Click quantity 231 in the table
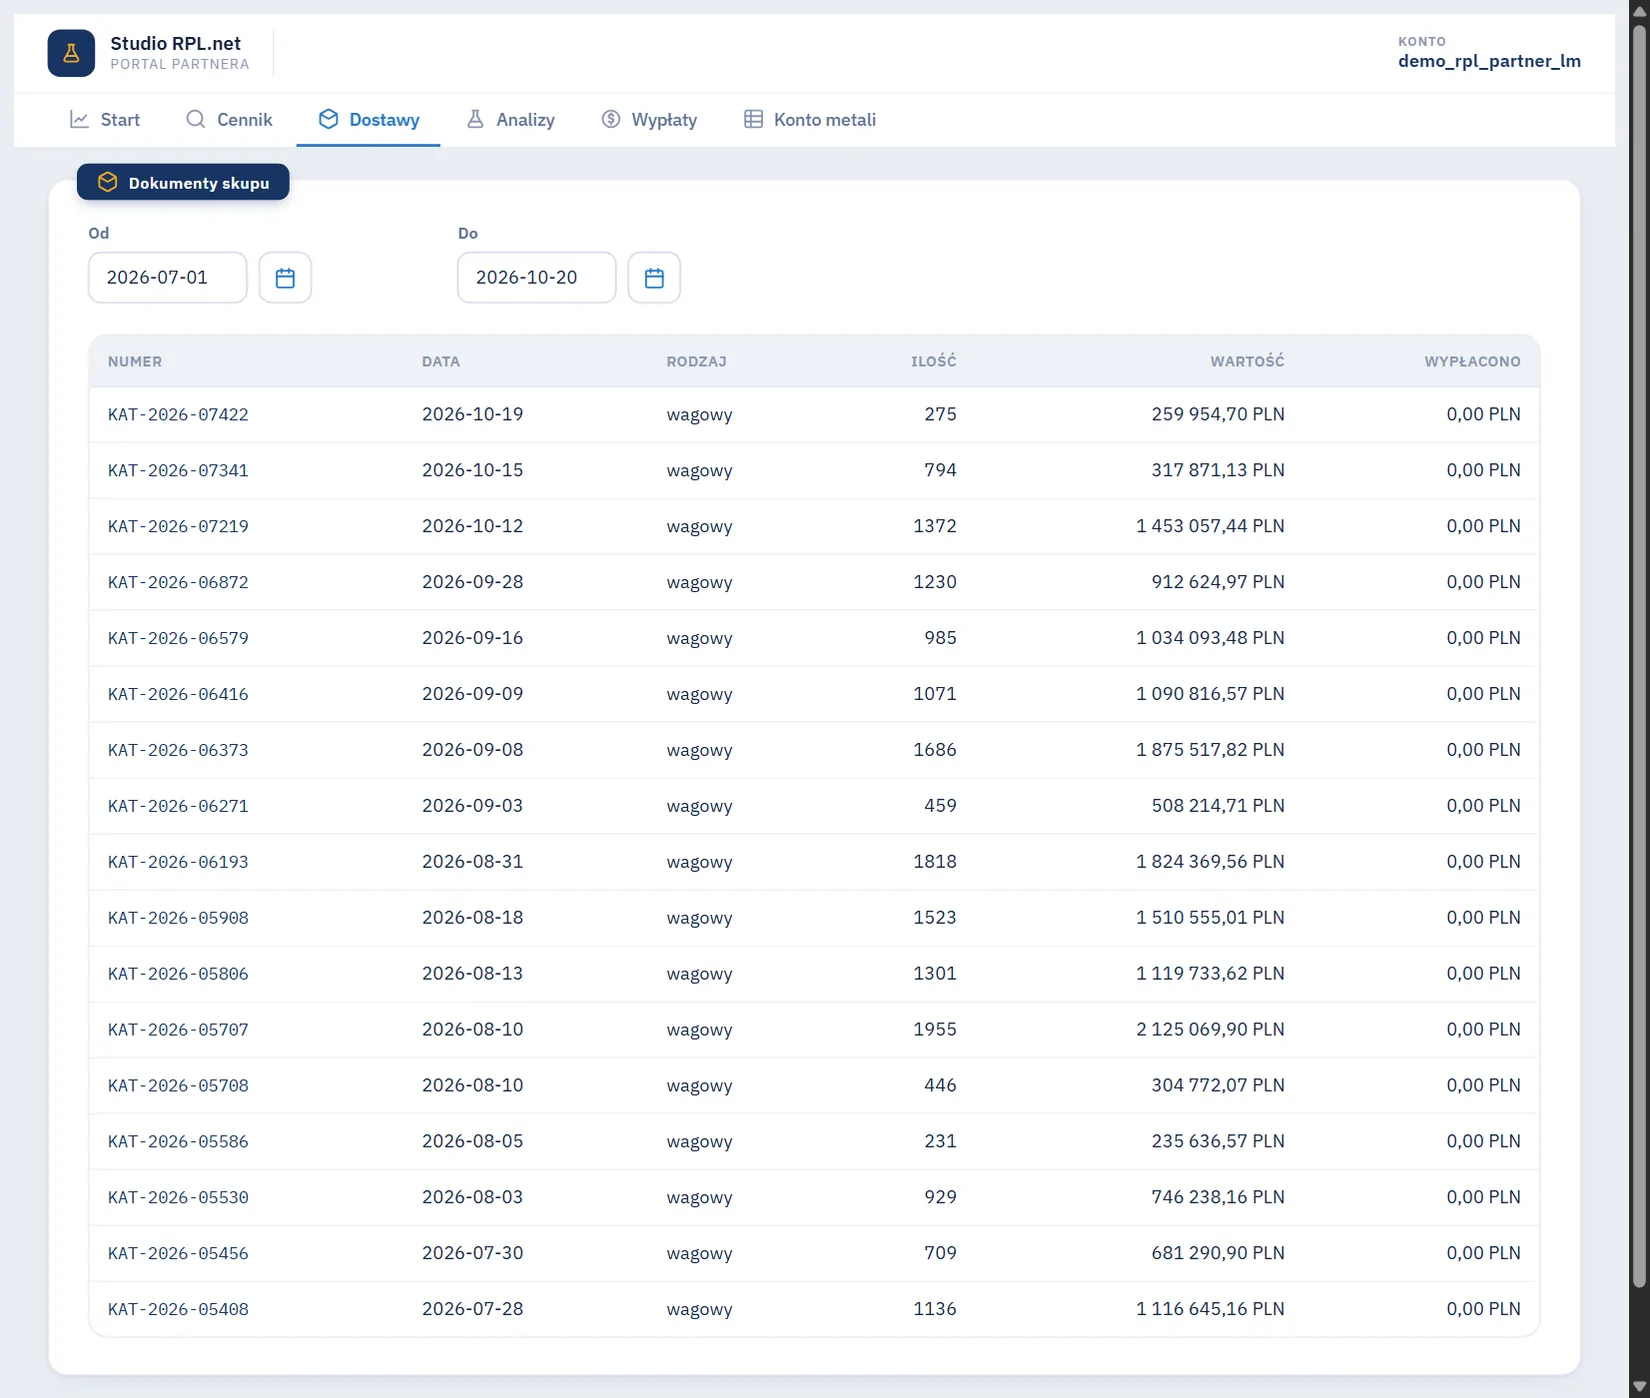Image resolution: width=1650 pixels, height=1398 pixels. [940, 1142]
